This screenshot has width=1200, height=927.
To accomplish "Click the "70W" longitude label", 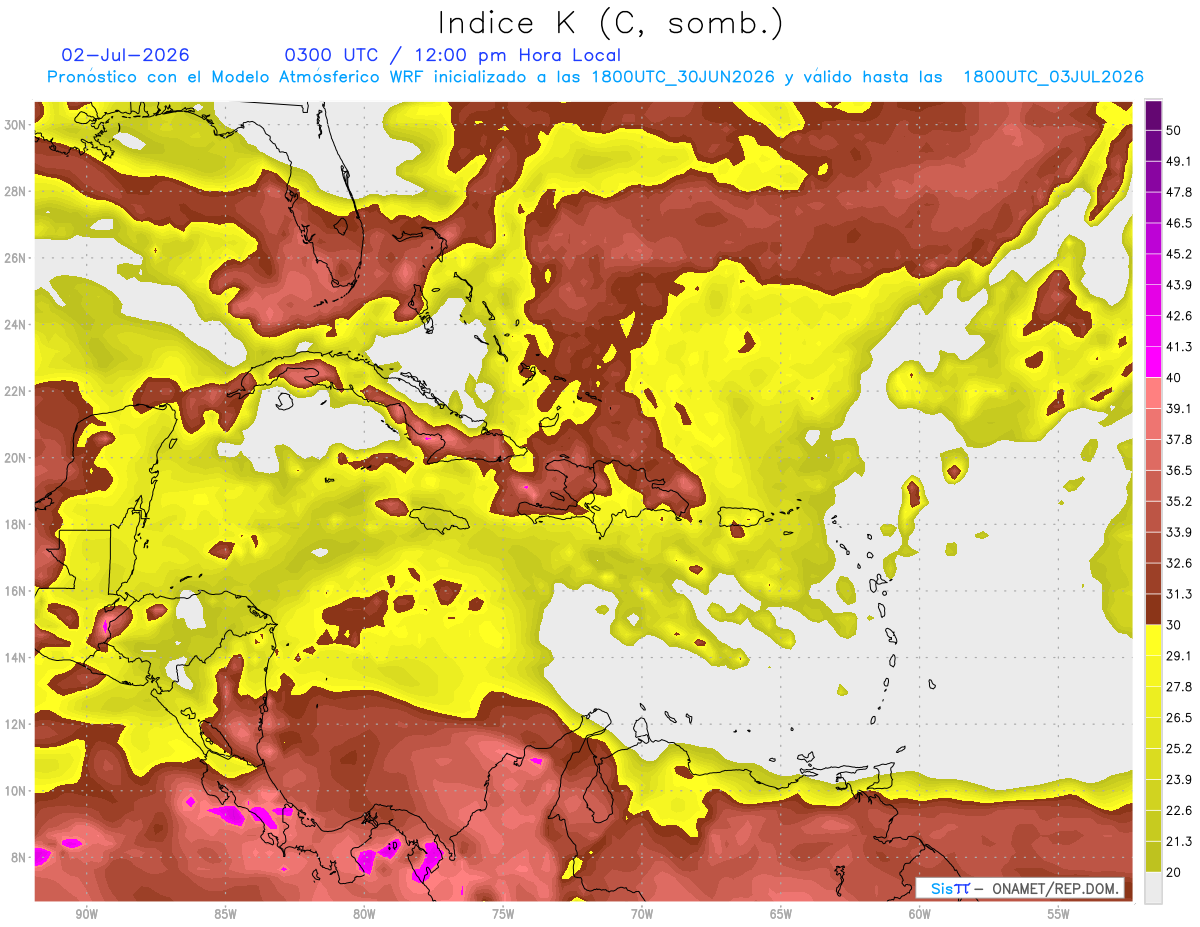I will click(642, 914).
